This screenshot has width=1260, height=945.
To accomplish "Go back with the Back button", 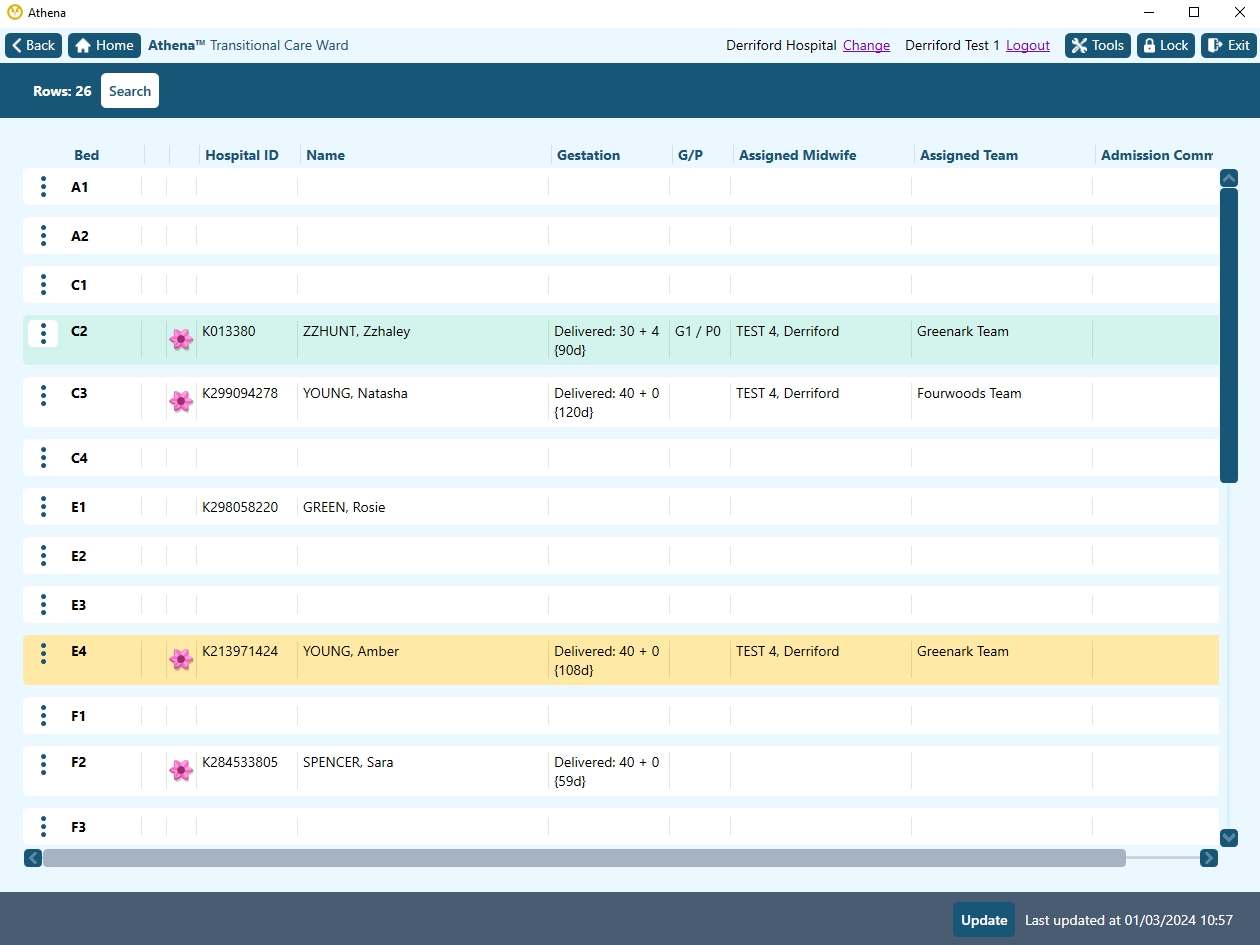I will point(34,45).
